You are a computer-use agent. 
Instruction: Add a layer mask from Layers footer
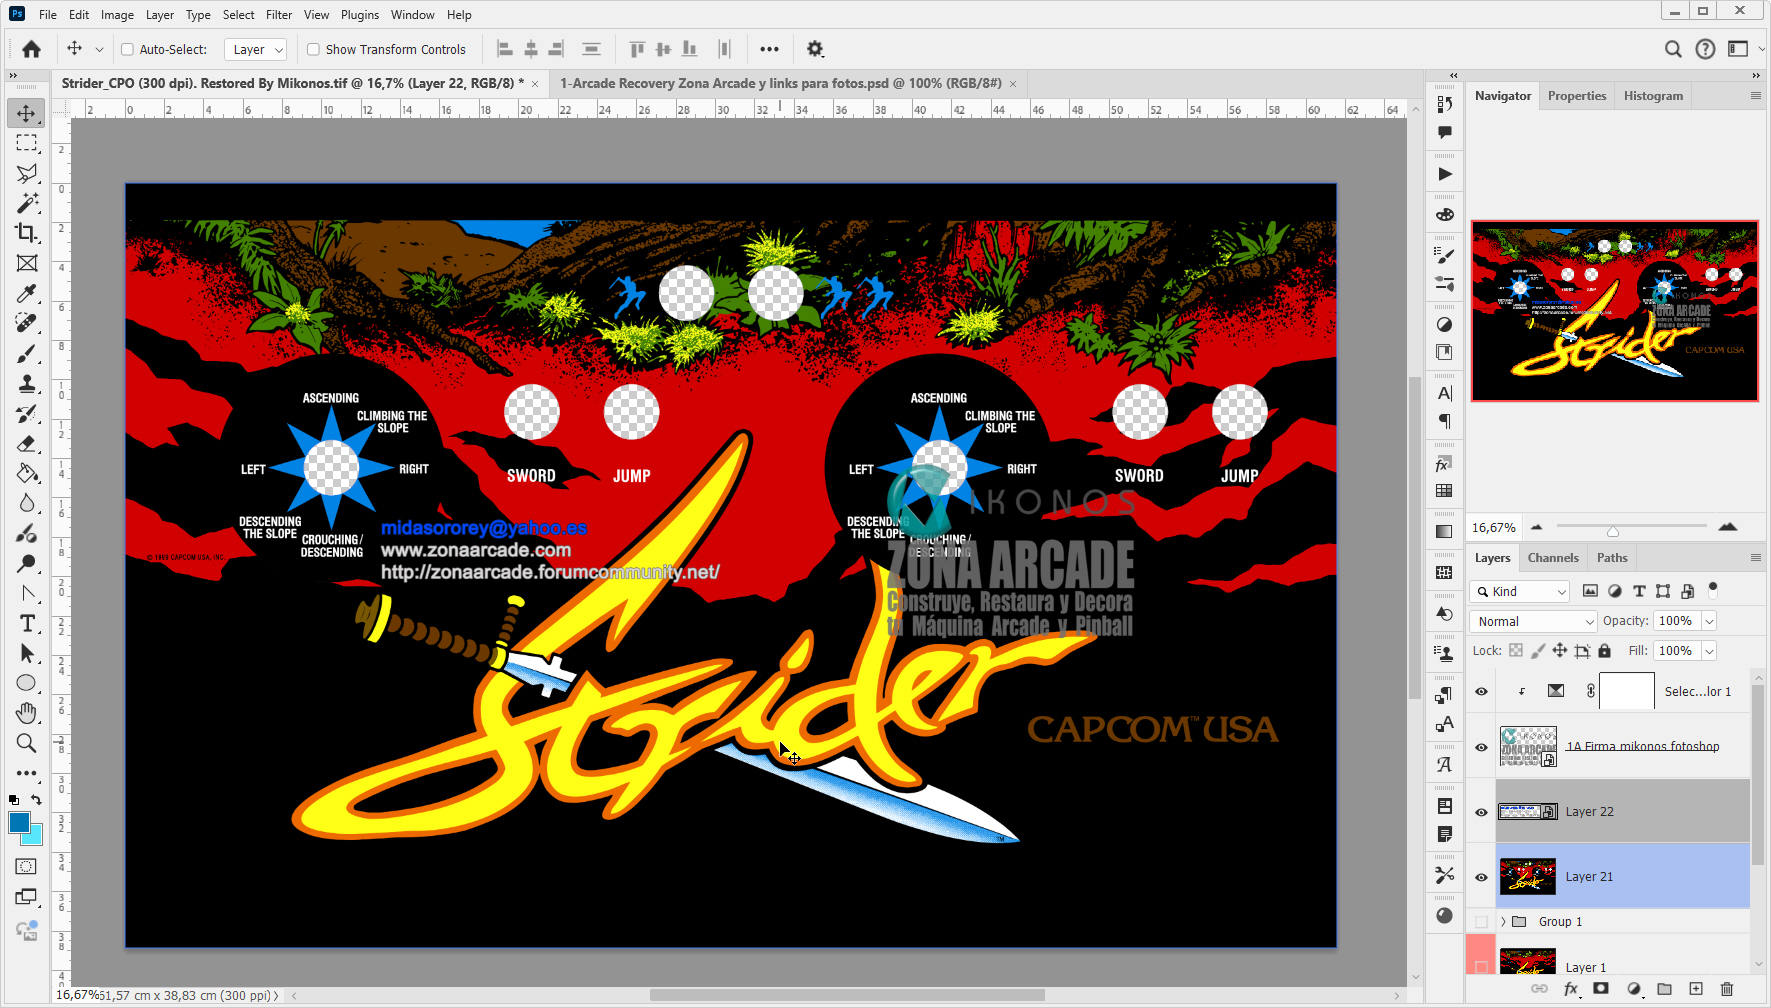(x=1601, y=989)
